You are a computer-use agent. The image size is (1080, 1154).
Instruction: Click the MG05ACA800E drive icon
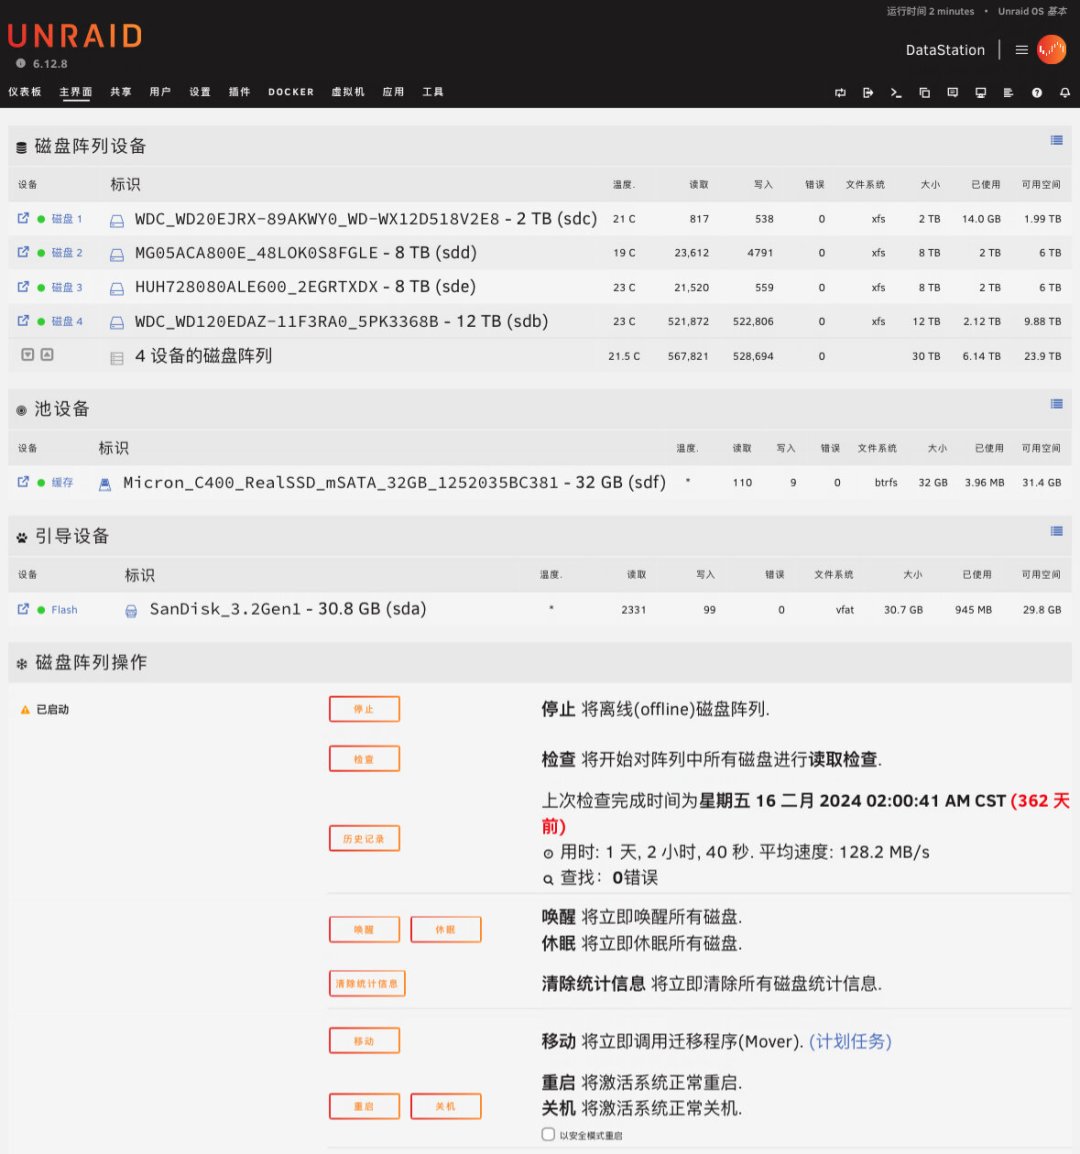(x=116, y=255)
